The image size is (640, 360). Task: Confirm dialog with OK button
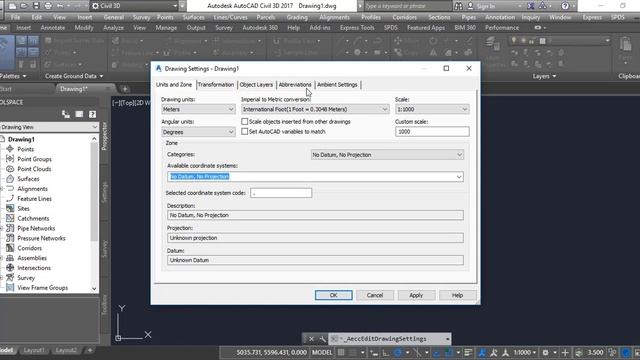pos(333,295)
